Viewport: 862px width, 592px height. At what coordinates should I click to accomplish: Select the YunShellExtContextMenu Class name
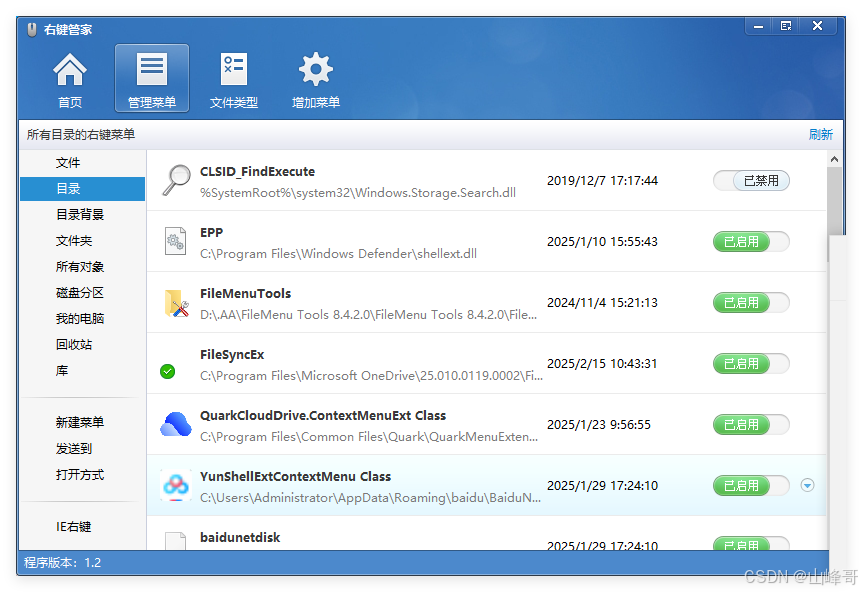[296, 477]
